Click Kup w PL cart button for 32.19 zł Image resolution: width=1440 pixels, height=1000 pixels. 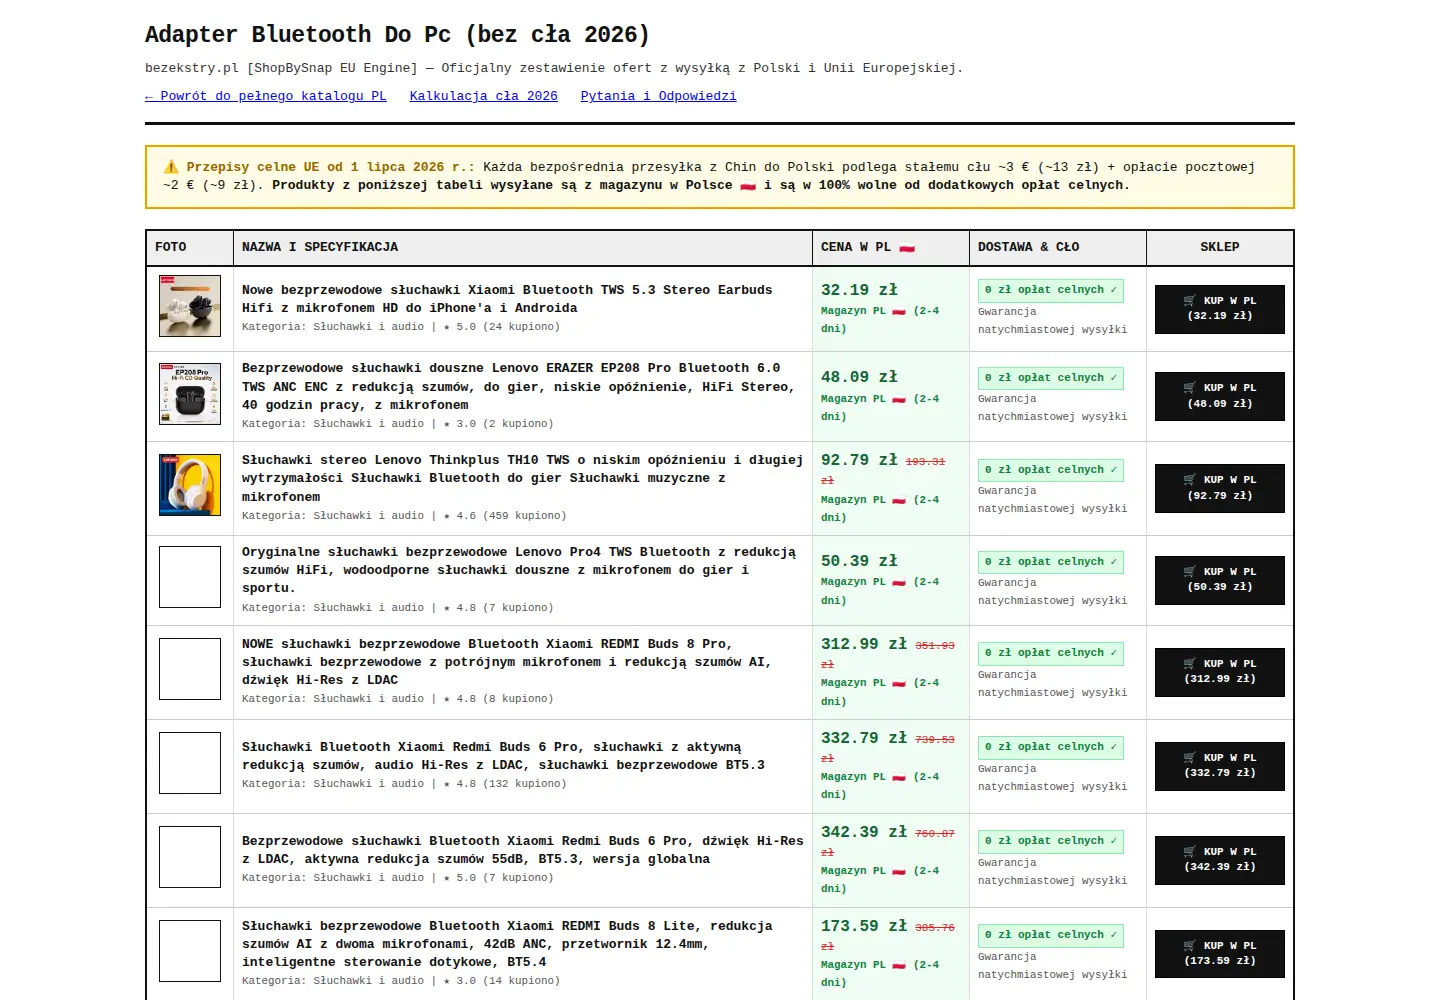coord(1220,309)
